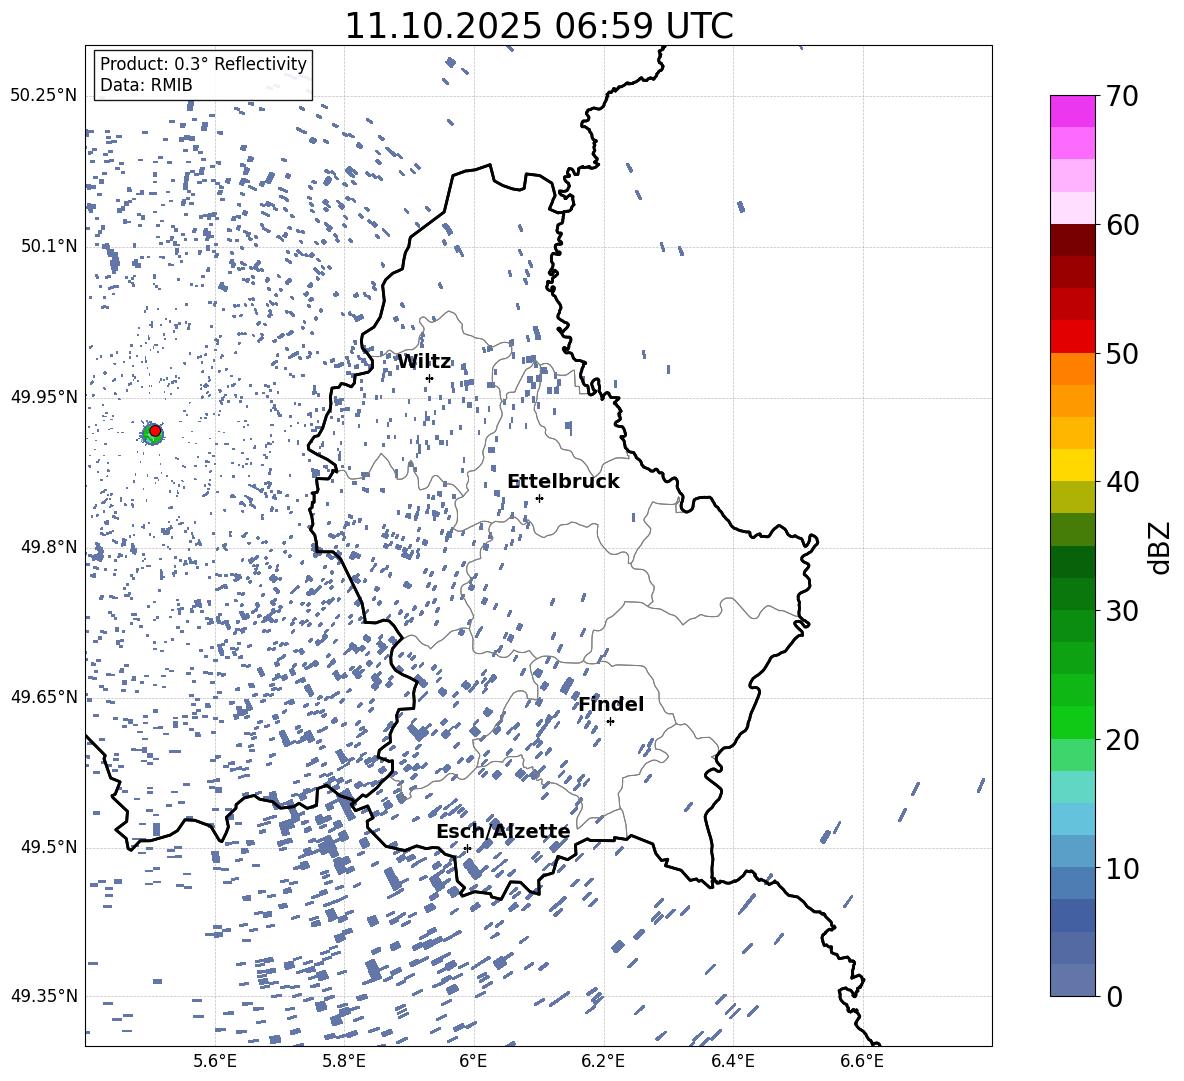Screen dimensions: 1184x1081
Task: Select the Wiltz city label
Action: (x=424, y=362)
